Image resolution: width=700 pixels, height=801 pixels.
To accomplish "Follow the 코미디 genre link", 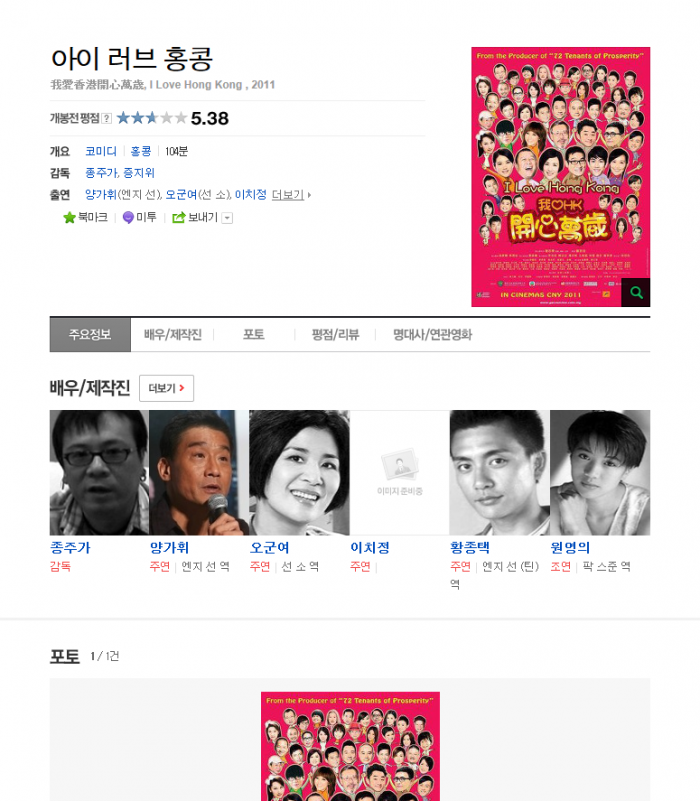I will [101, 151].
